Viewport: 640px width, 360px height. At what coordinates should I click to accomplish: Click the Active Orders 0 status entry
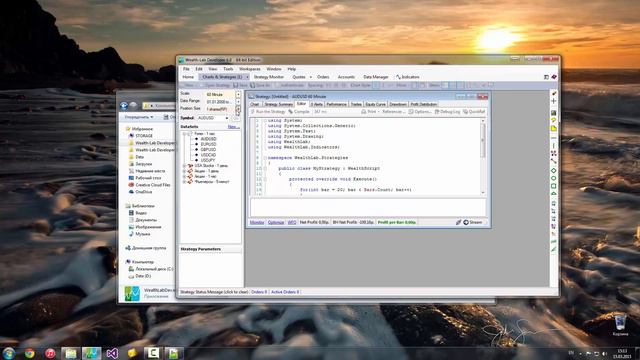285,292
